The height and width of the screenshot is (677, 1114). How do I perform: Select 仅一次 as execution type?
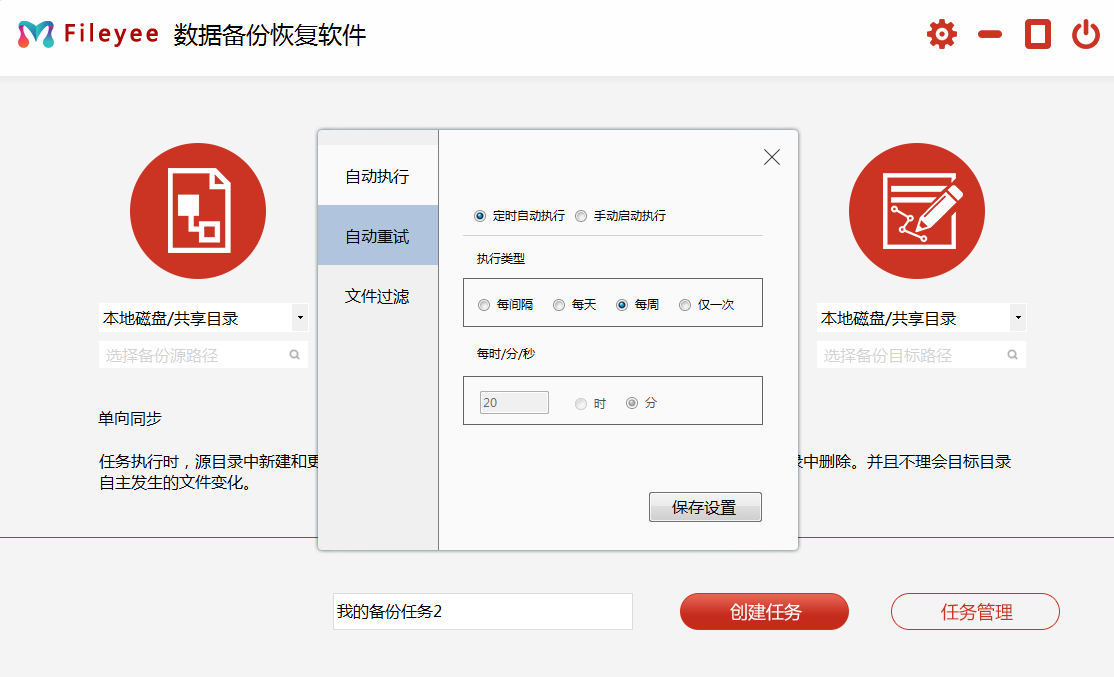(x=685, y=305)
